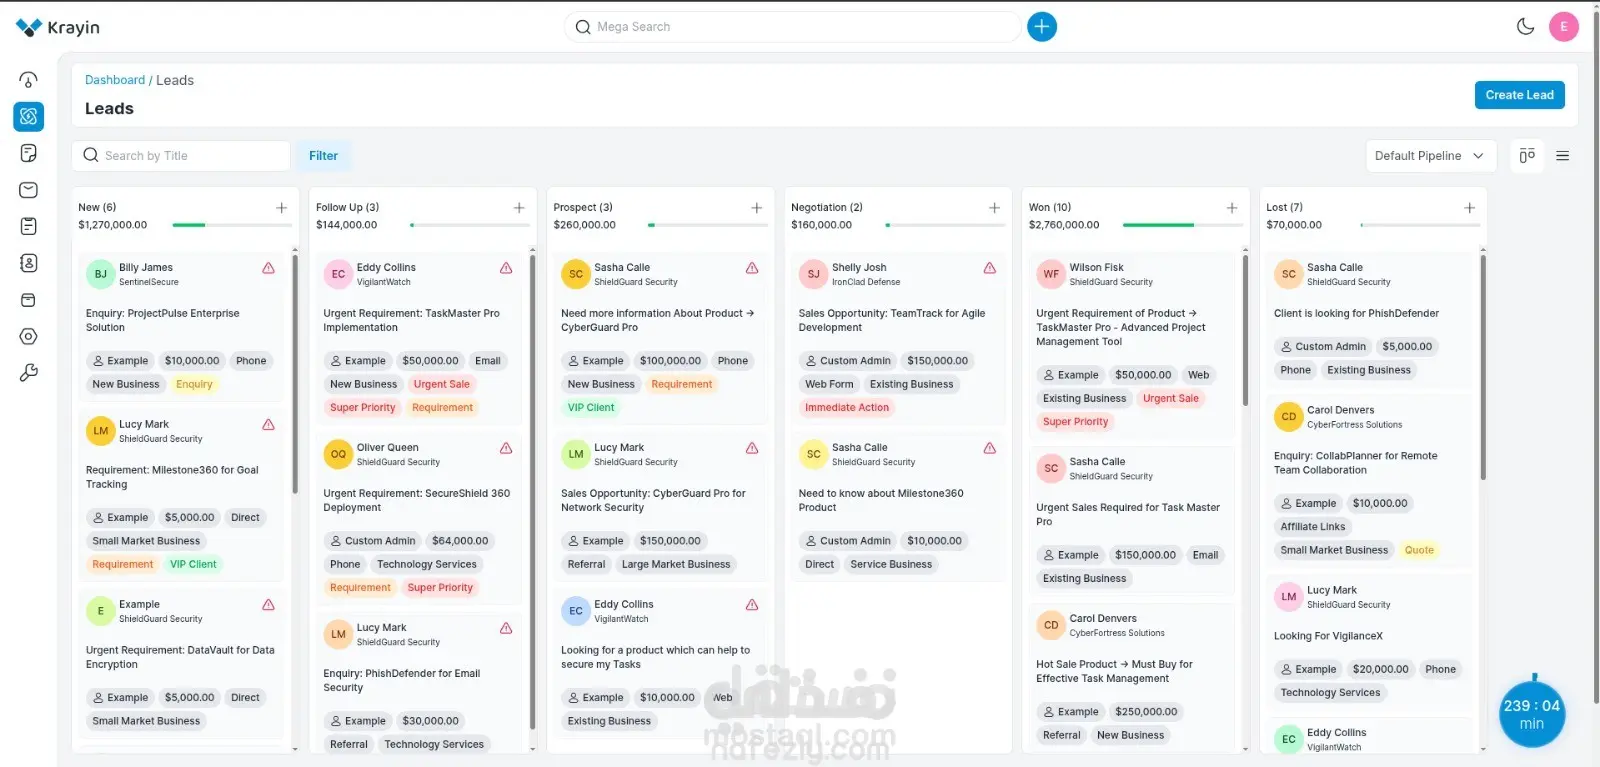Viewport: 1600px width, 767px height.
Task: Add a lead to the Negotiation column
Action: pyautogui.click(x=995, y=208)
